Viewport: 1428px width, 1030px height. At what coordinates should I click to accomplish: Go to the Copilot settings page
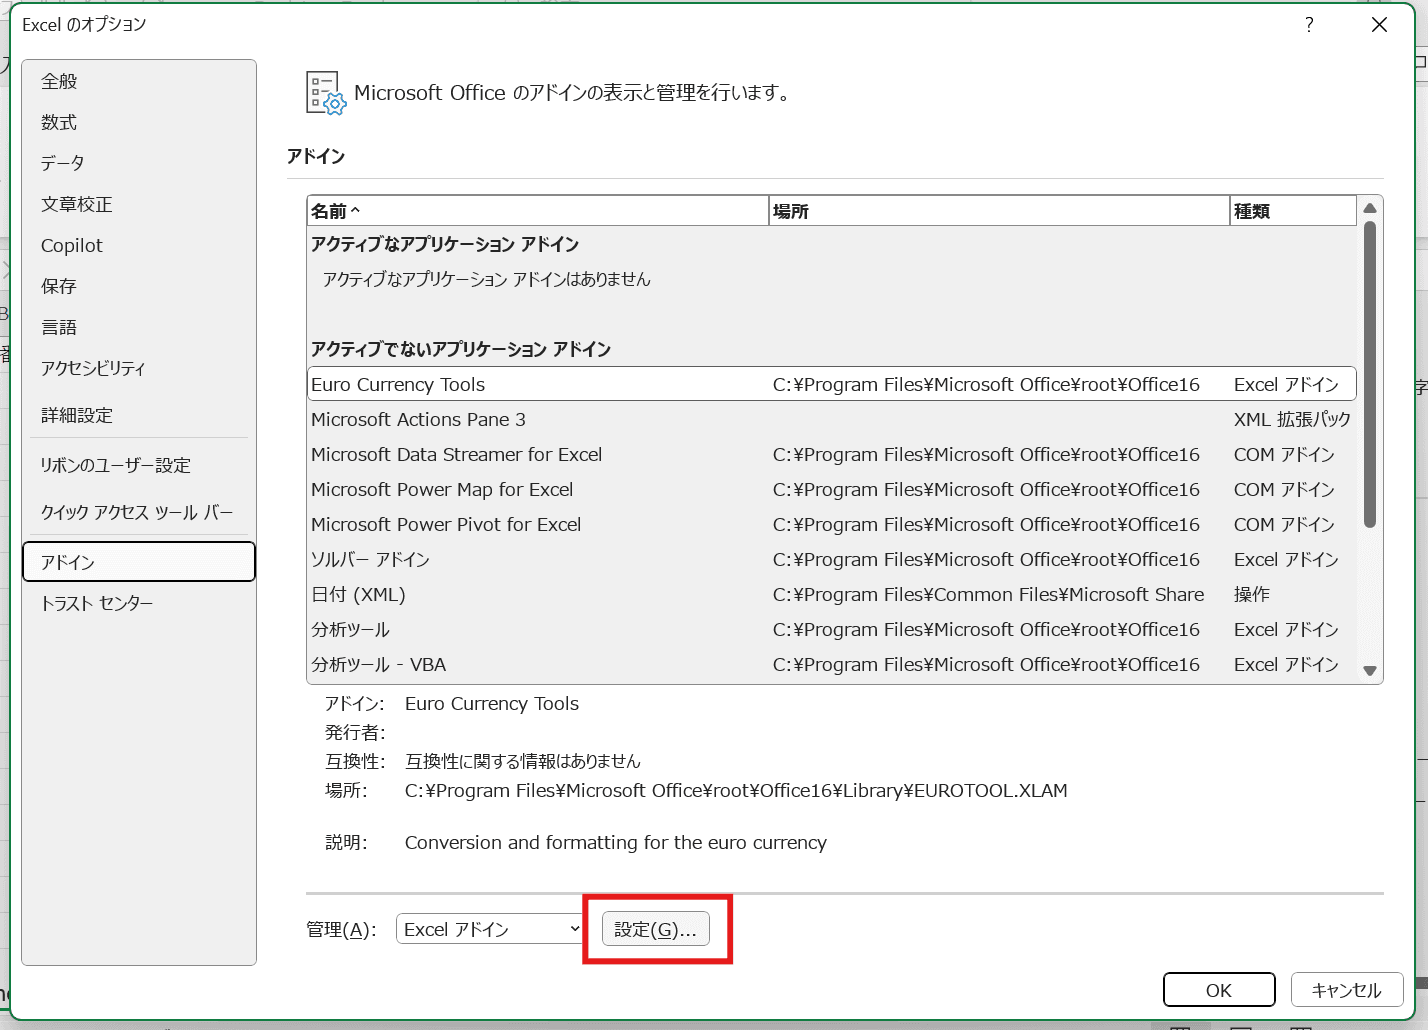point(72,245)
